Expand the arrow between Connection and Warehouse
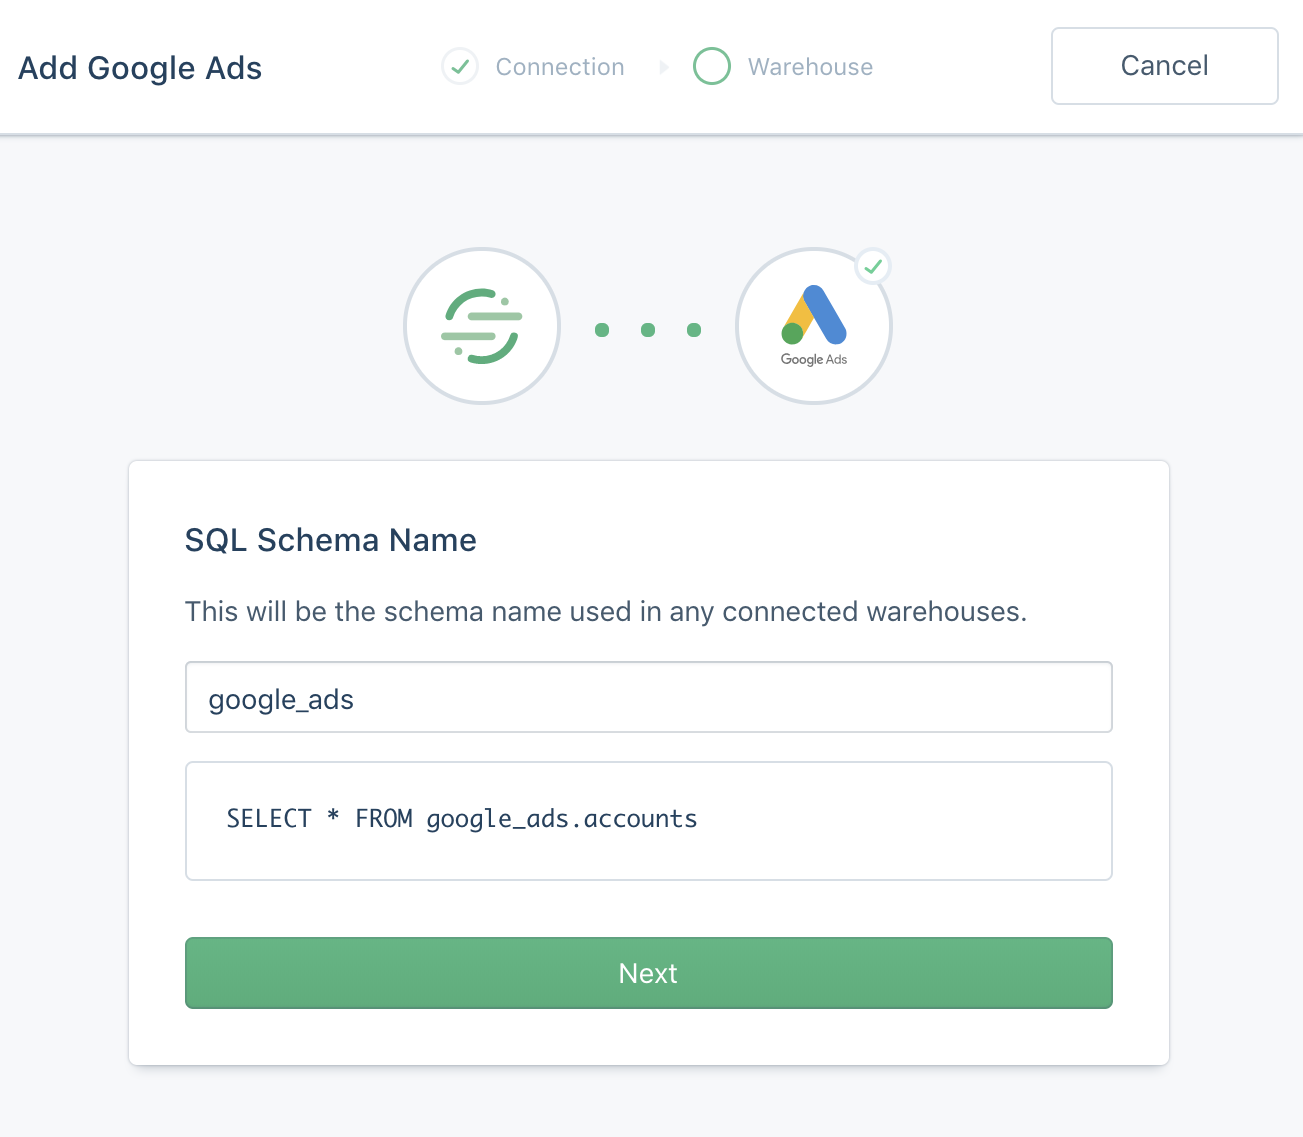The height and width of the screenshot is (1137, 1303). point(663,66)
